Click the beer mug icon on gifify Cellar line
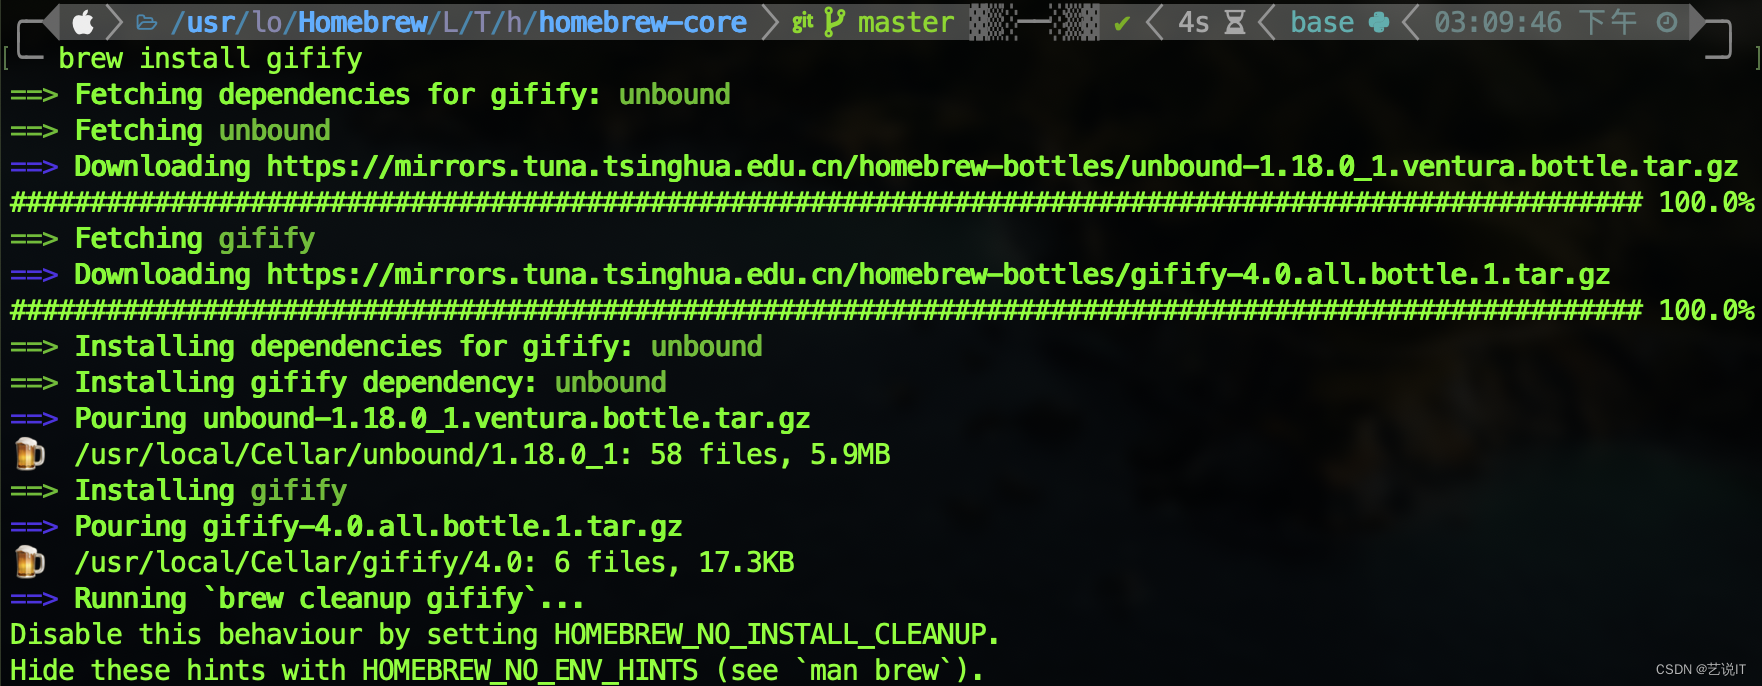The height and width of the screenshot is (686, 1762). click(29, 562)
